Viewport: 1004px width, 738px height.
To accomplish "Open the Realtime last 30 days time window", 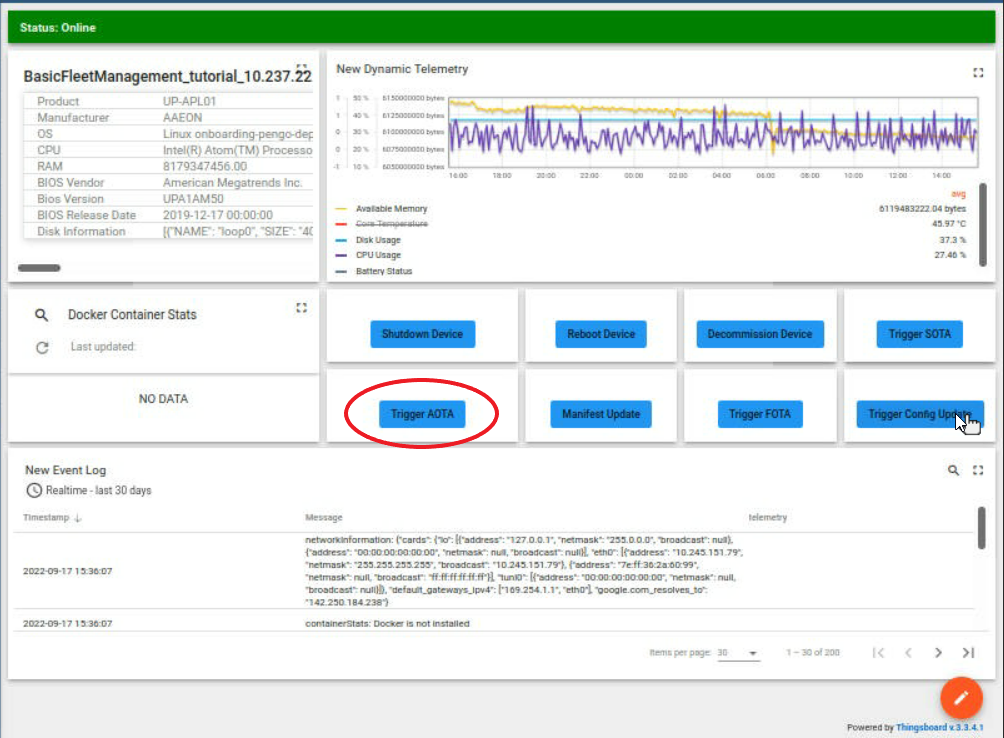I will coord(88,491).
